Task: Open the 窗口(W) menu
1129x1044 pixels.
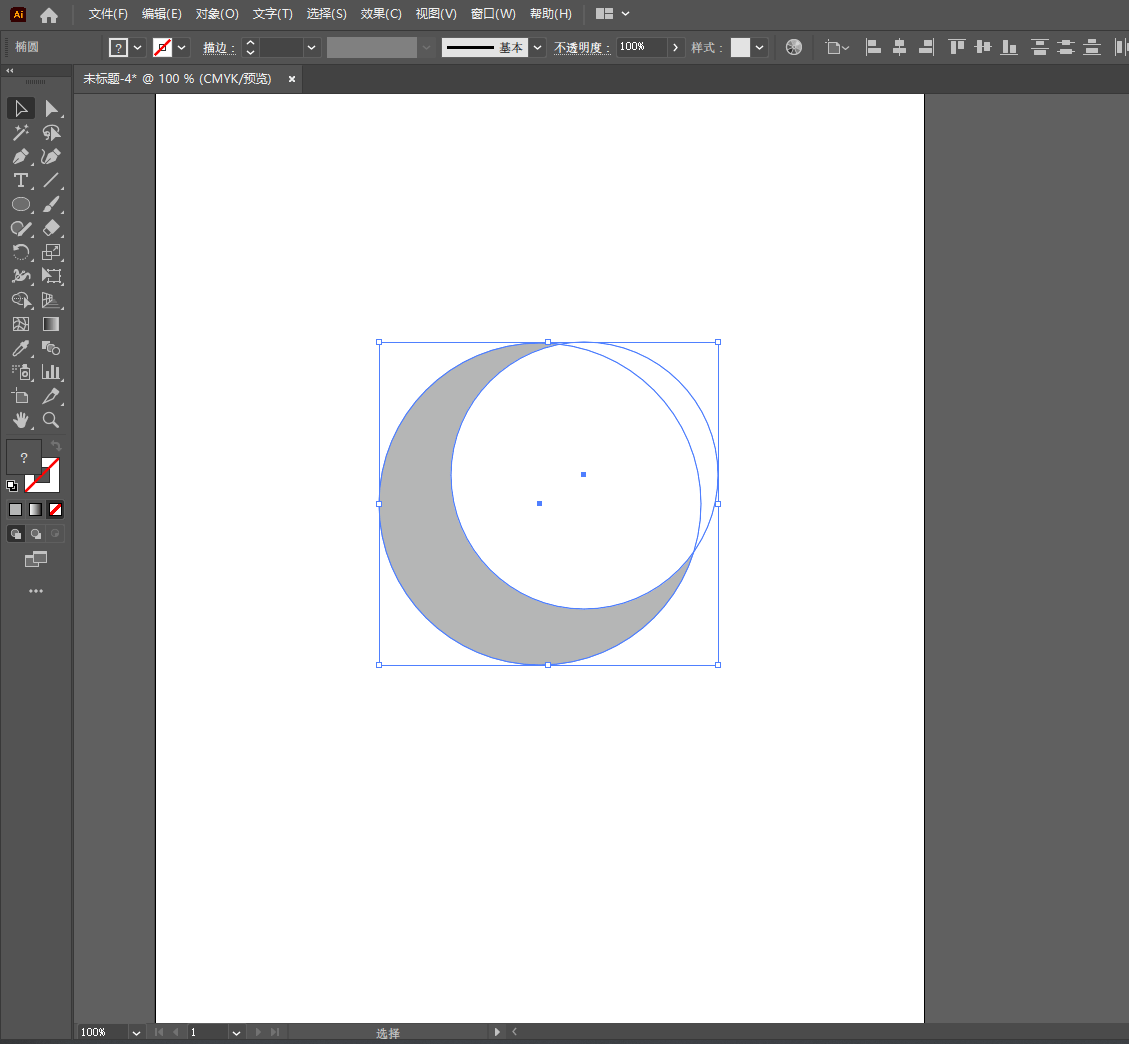Action: point(493,14)
